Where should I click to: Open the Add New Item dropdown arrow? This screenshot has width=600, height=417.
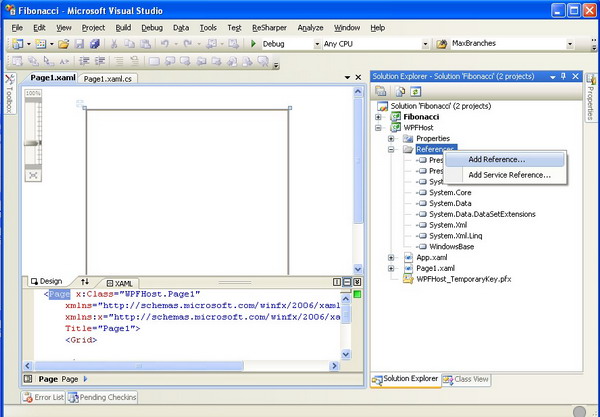(x=51, y=44)
